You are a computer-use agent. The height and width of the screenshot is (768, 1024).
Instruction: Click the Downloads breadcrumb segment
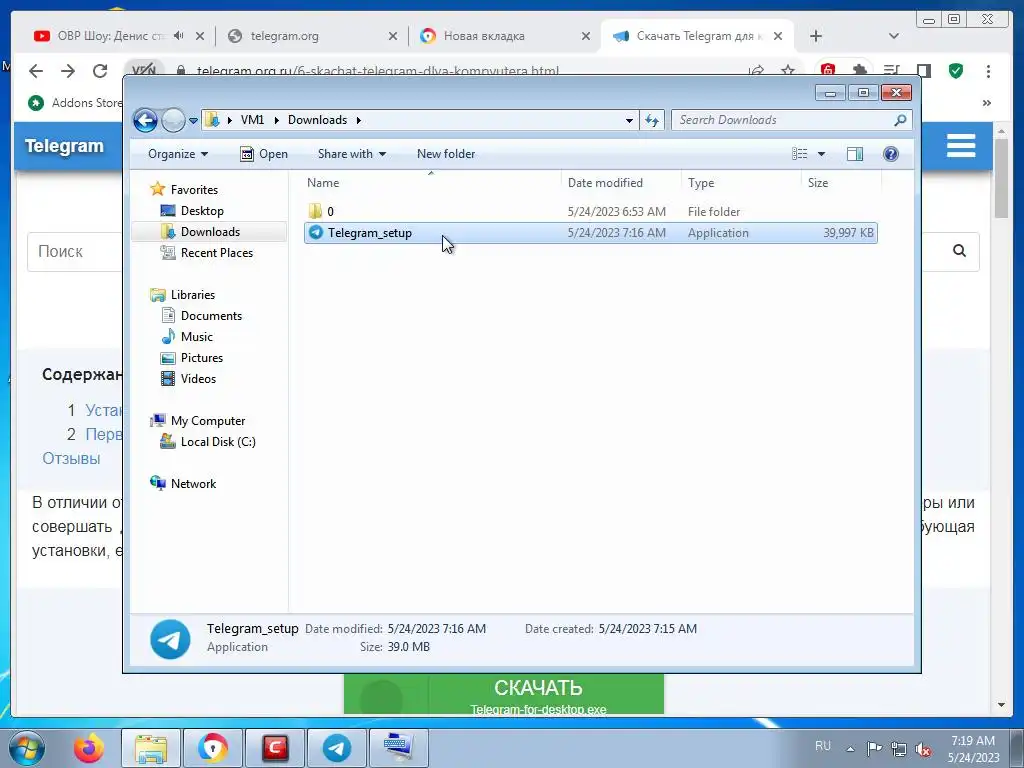click(317, 120)
